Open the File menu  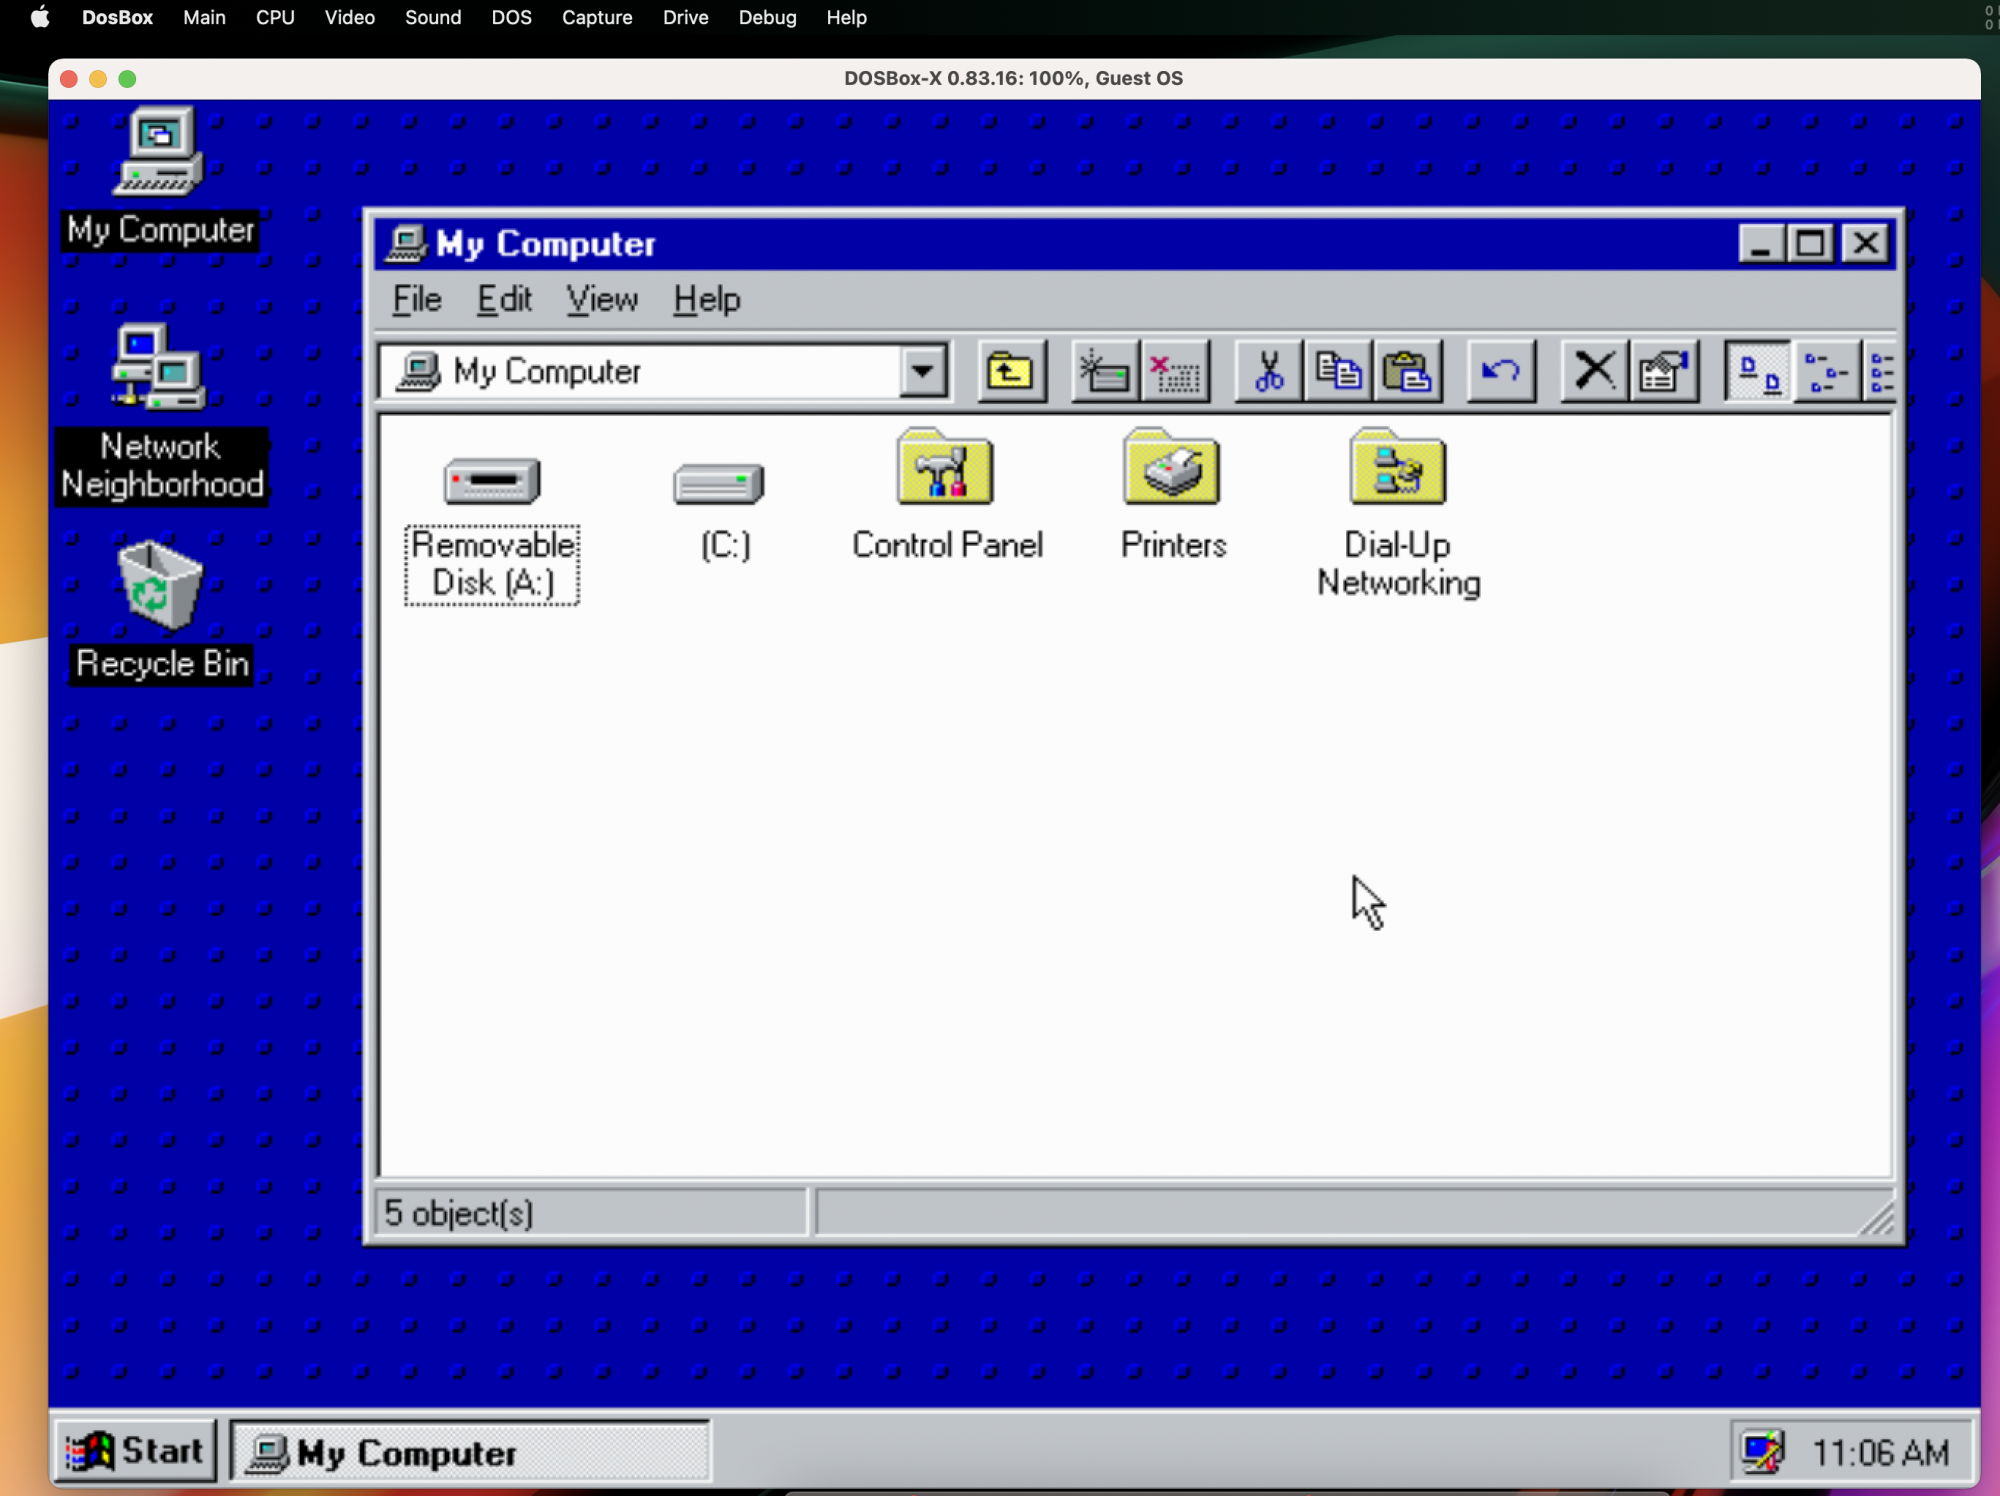416,299
